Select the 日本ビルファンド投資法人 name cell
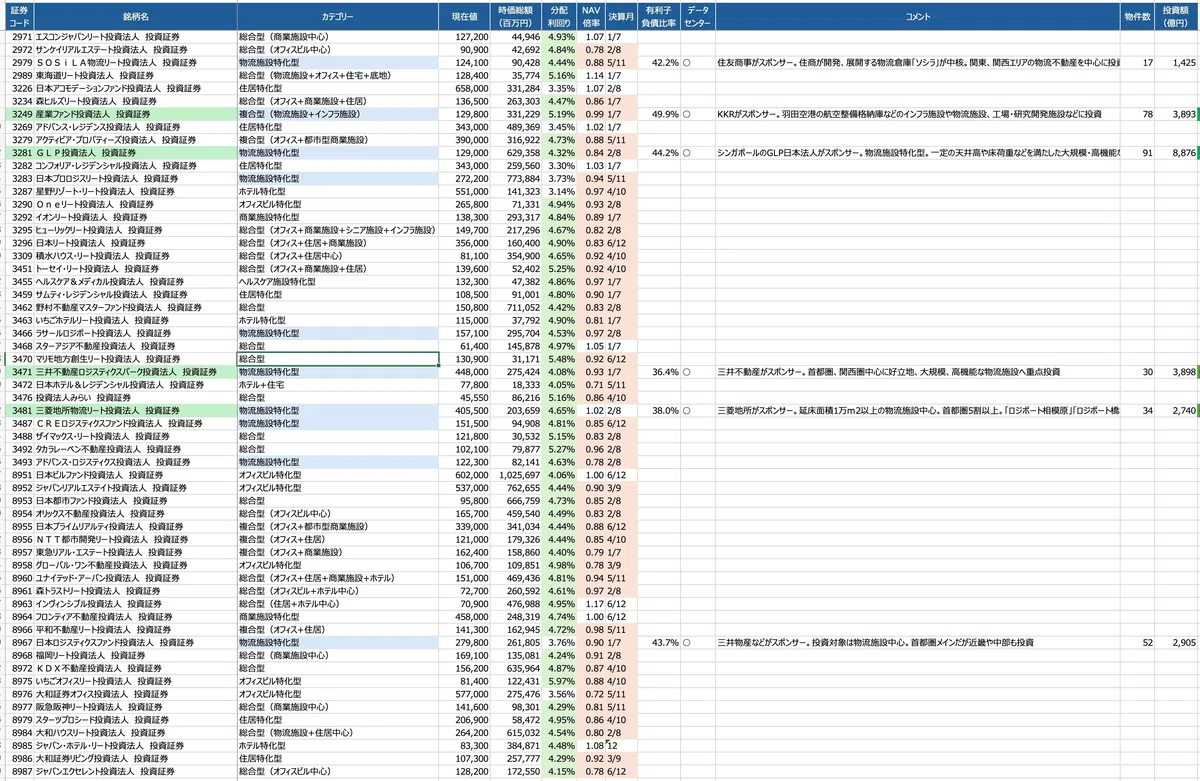 pos(136,475)
